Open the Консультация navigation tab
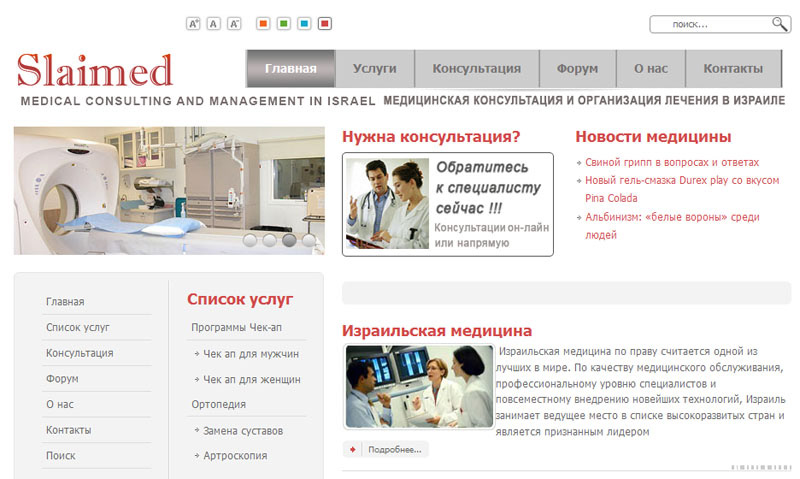 click(x=476, y=69)
